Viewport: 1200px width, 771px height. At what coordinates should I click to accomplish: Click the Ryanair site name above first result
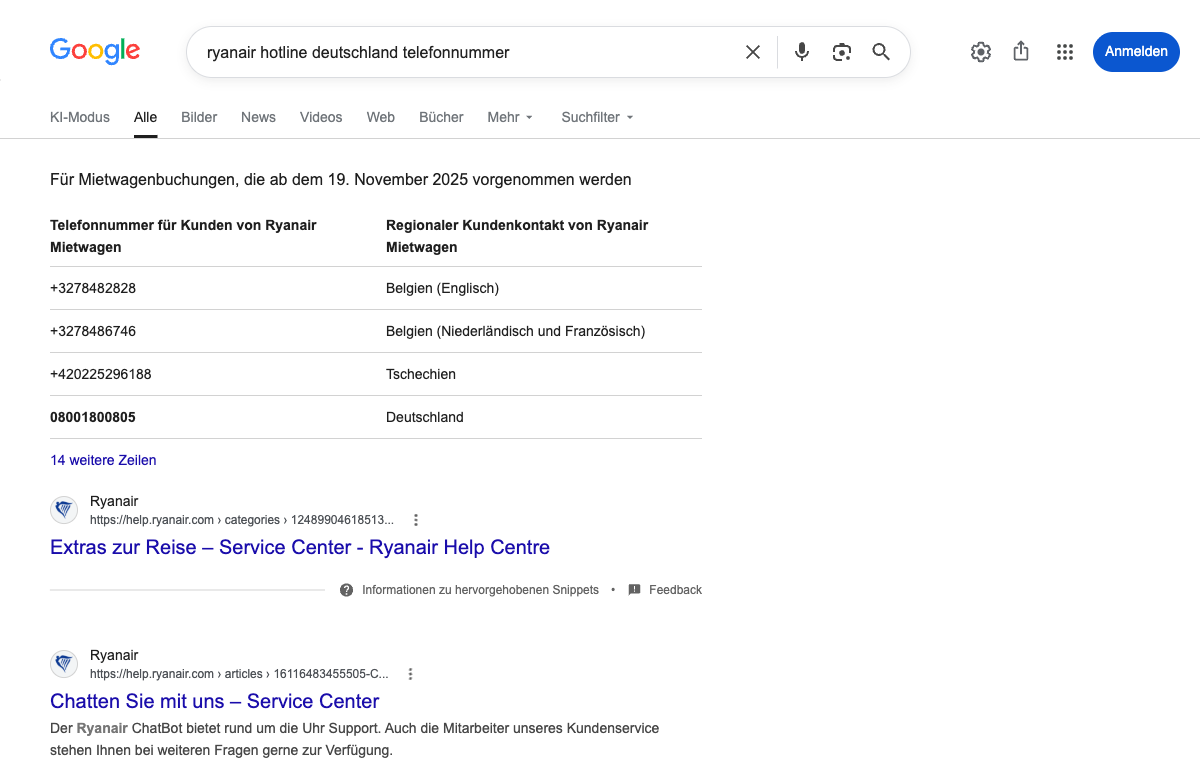(114, 501)
